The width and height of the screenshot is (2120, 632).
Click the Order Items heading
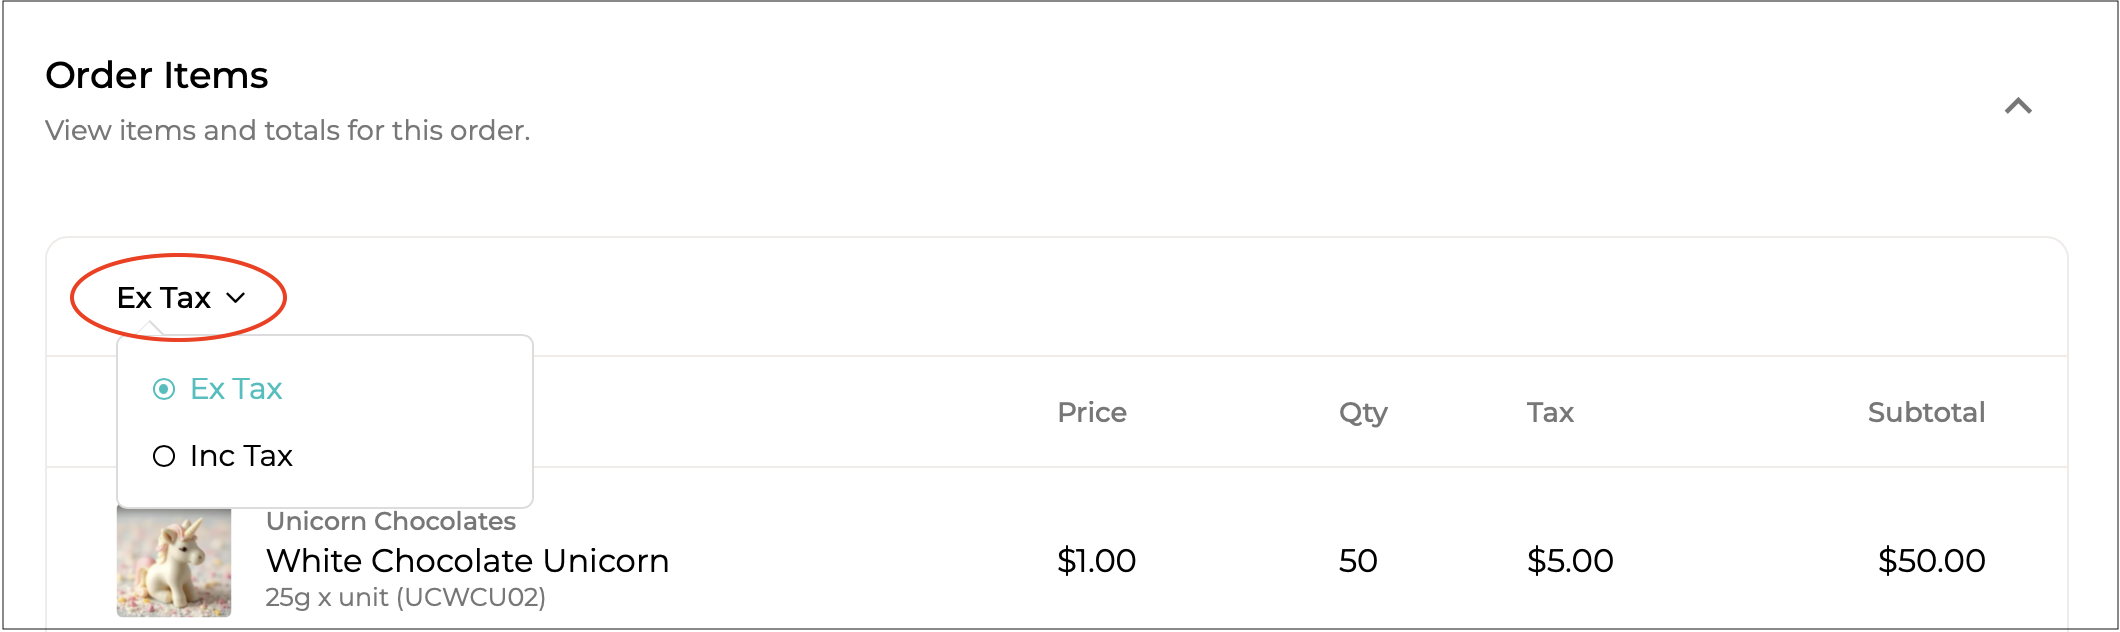tap(157, 75)
